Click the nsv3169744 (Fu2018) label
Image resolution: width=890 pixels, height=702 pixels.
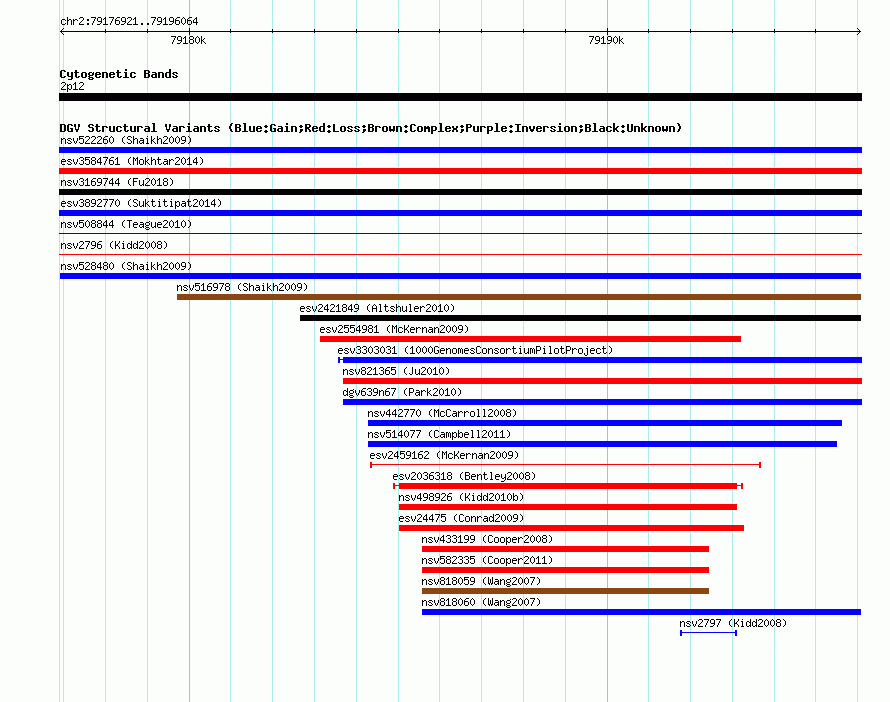[117, 182]
